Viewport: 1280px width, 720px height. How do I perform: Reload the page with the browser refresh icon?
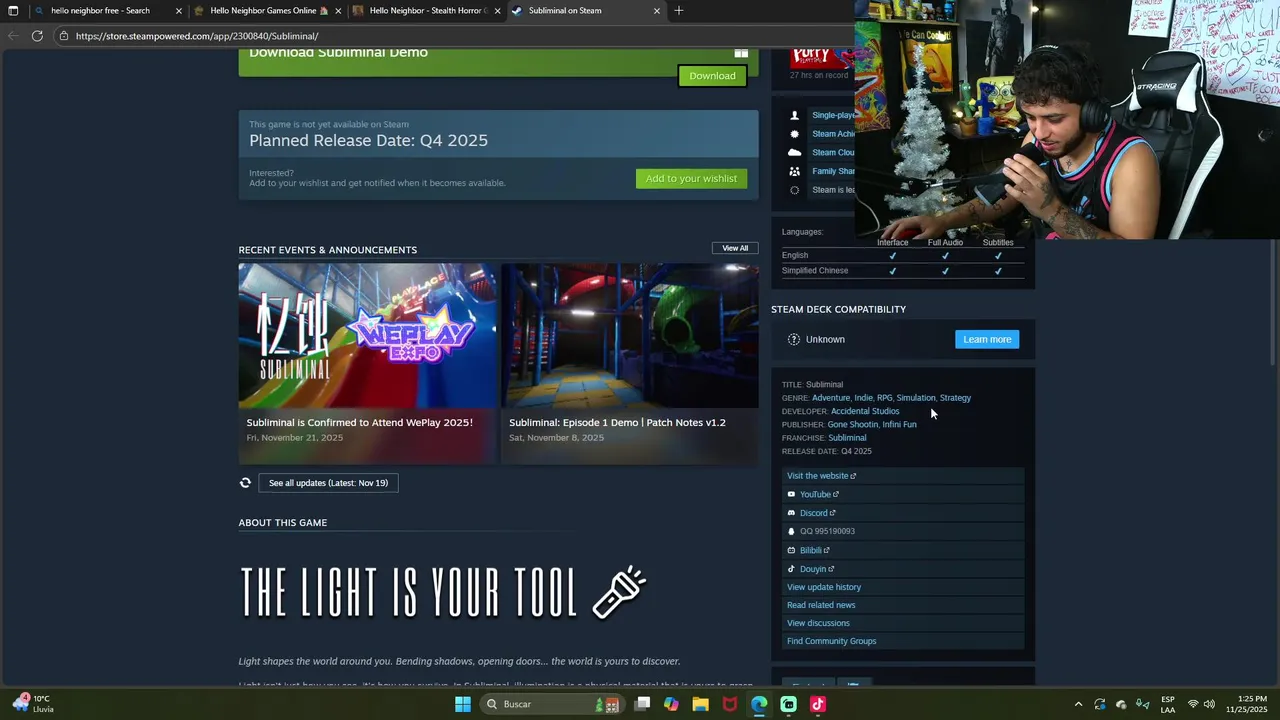pyautogui.click(x=37, y=36)
